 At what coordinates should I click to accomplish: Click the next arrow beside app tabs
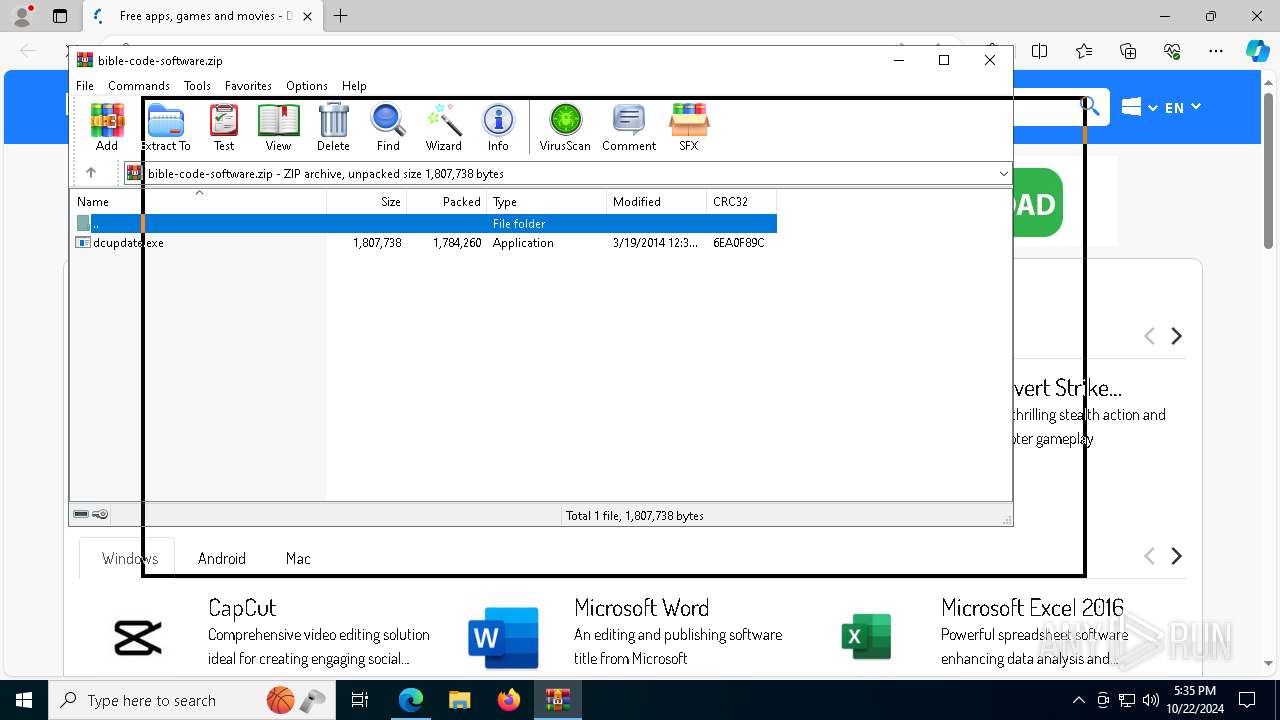point(1177,556)
